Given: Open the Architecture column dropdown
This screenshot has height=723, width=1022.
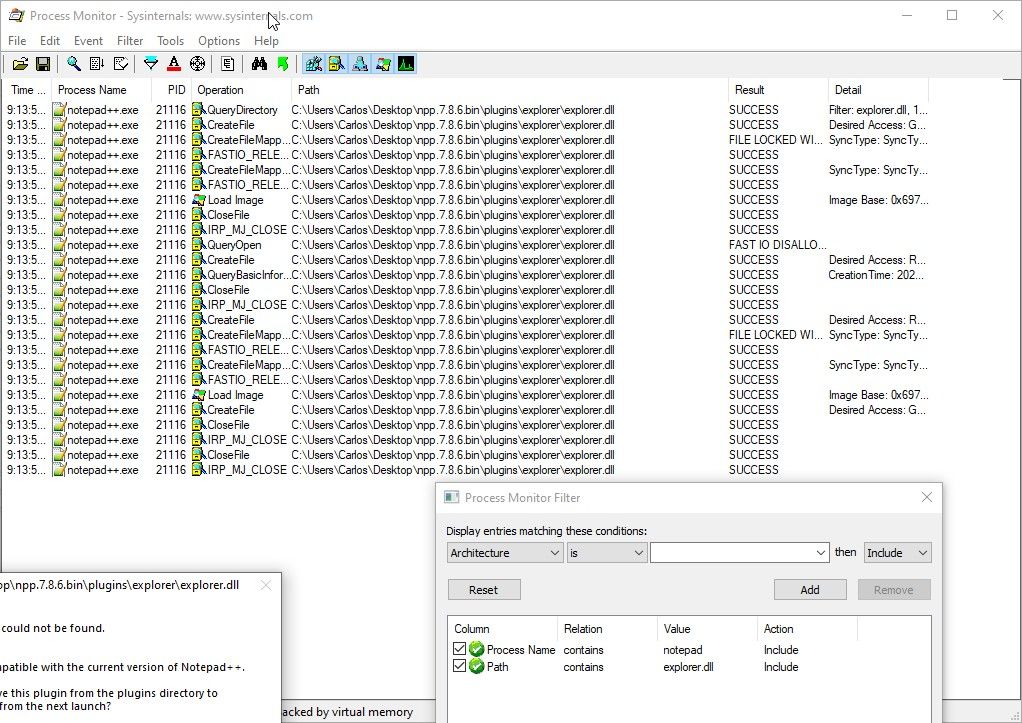Looking at the screenshot, I should [x=505, y=553].
